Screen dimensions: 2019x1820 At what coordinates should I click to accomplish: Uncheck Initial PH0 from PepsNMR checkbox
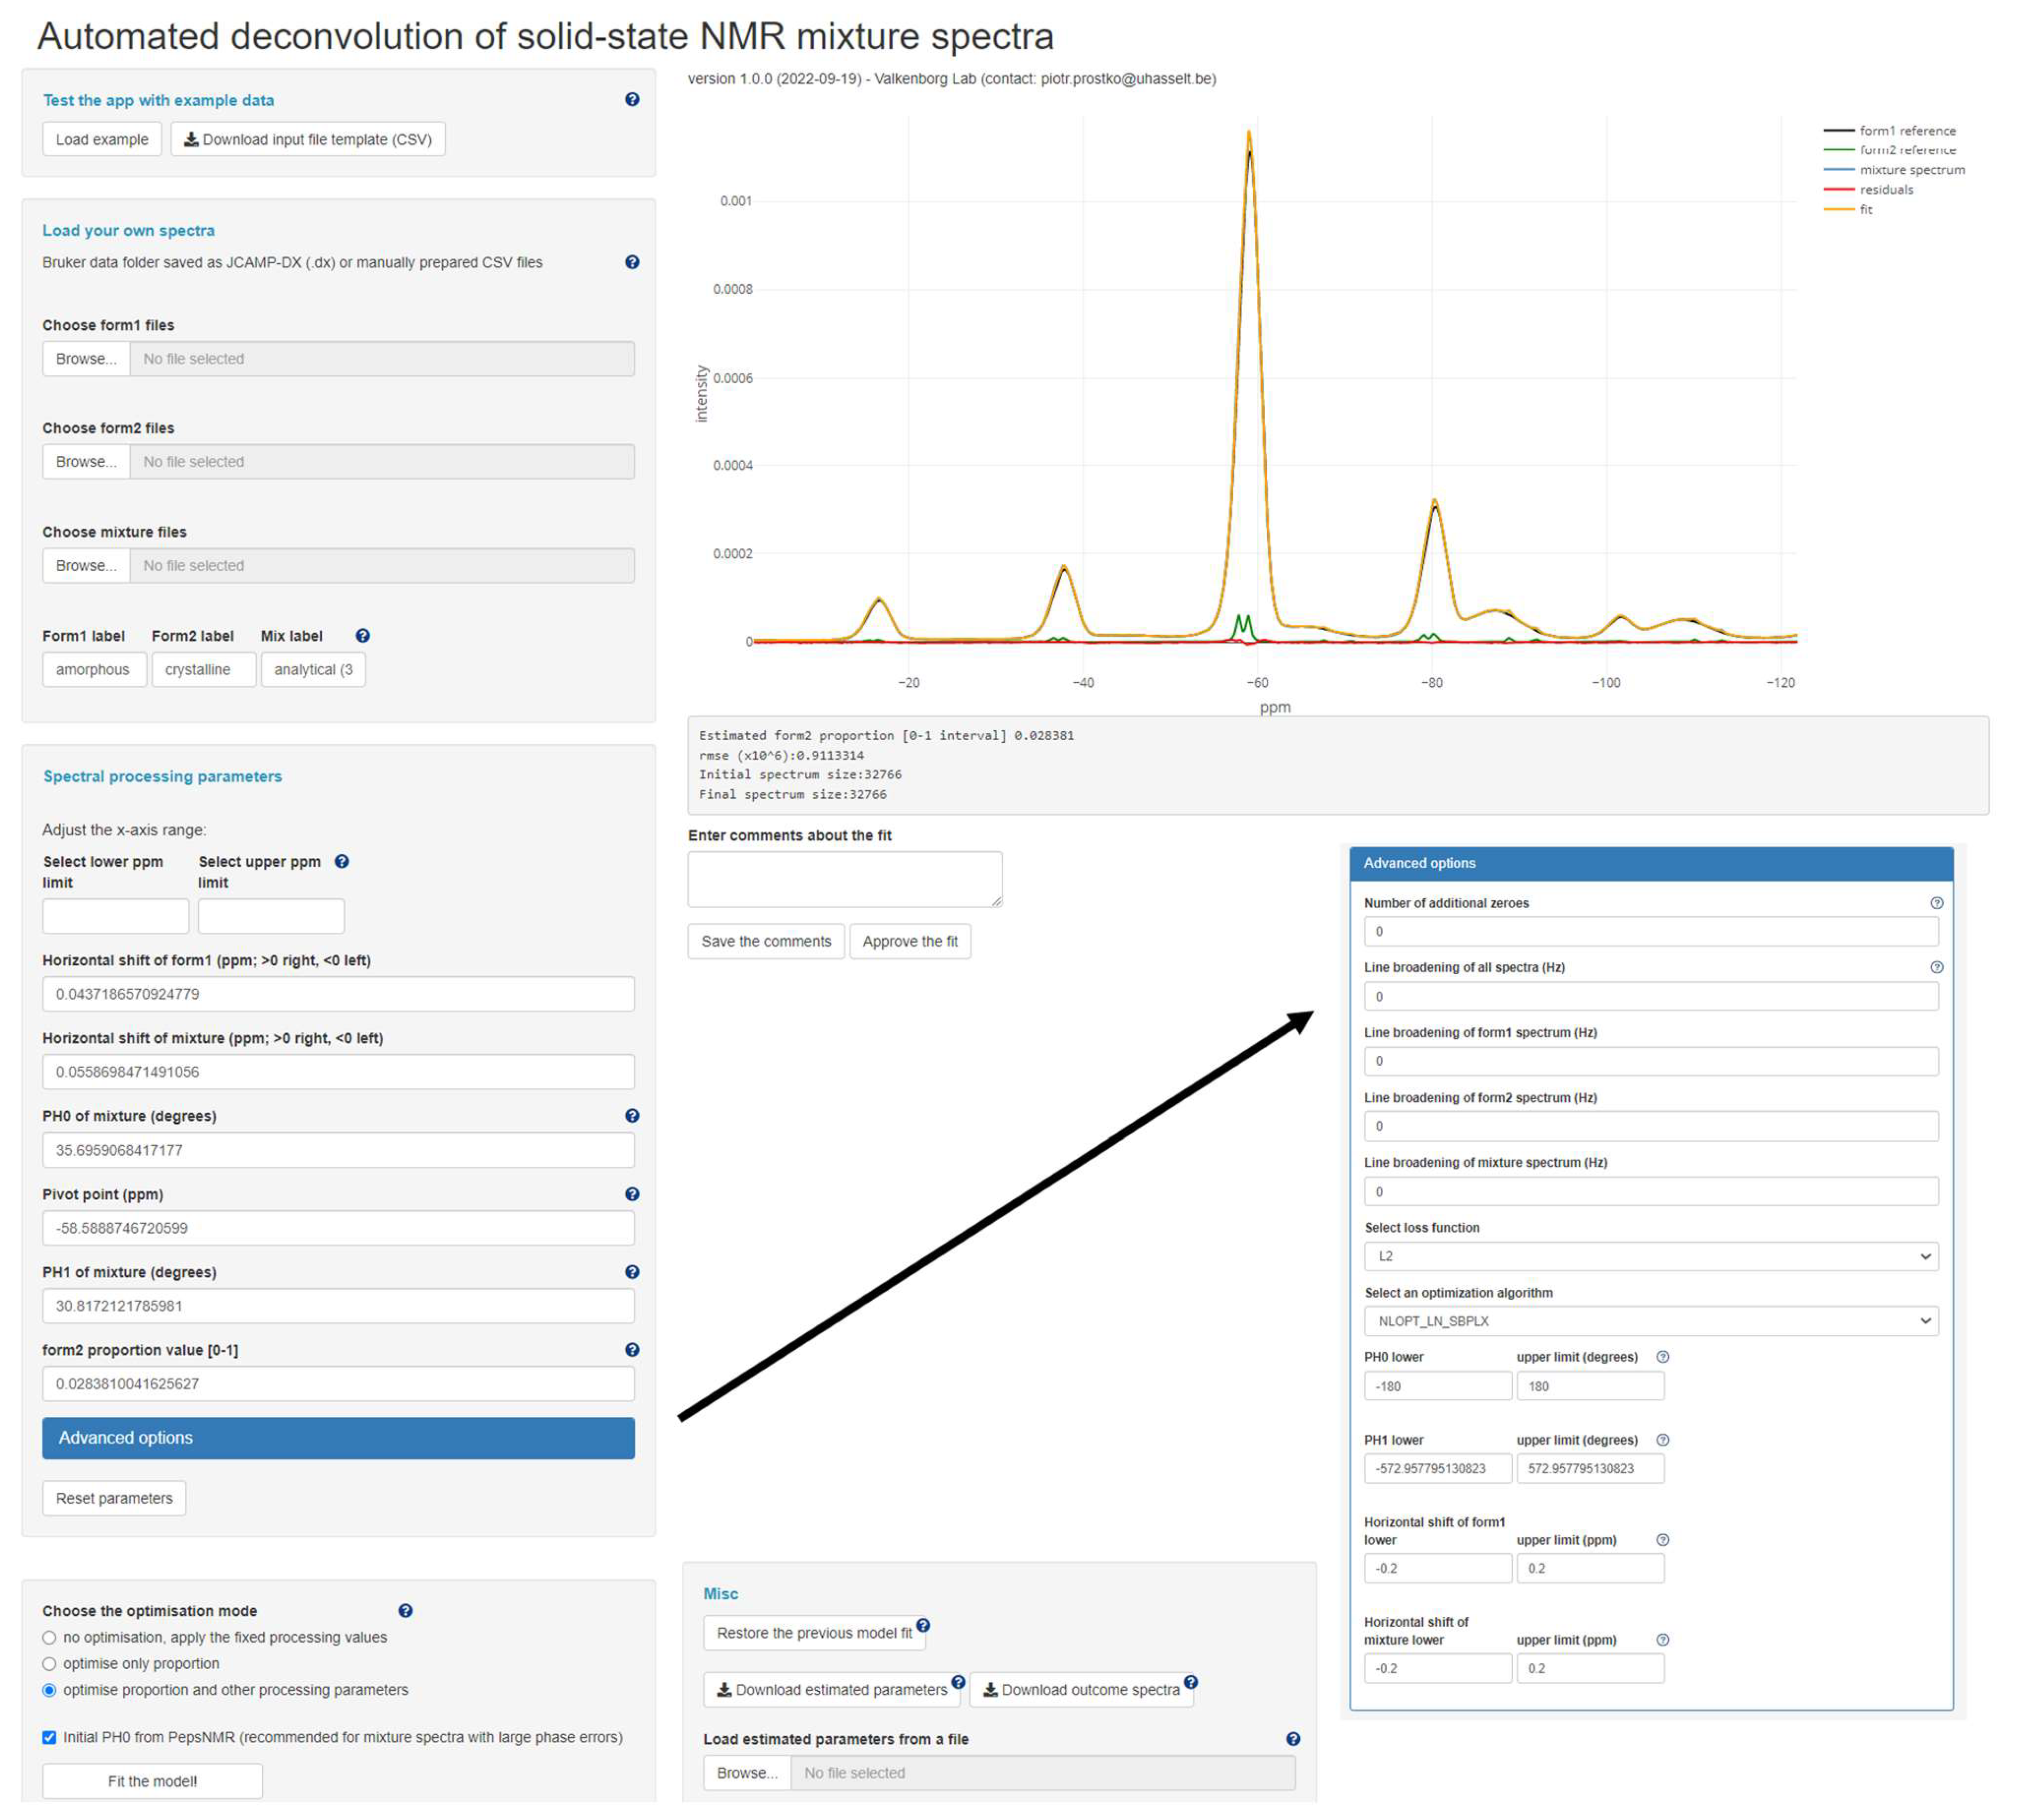click(49, 1738)
